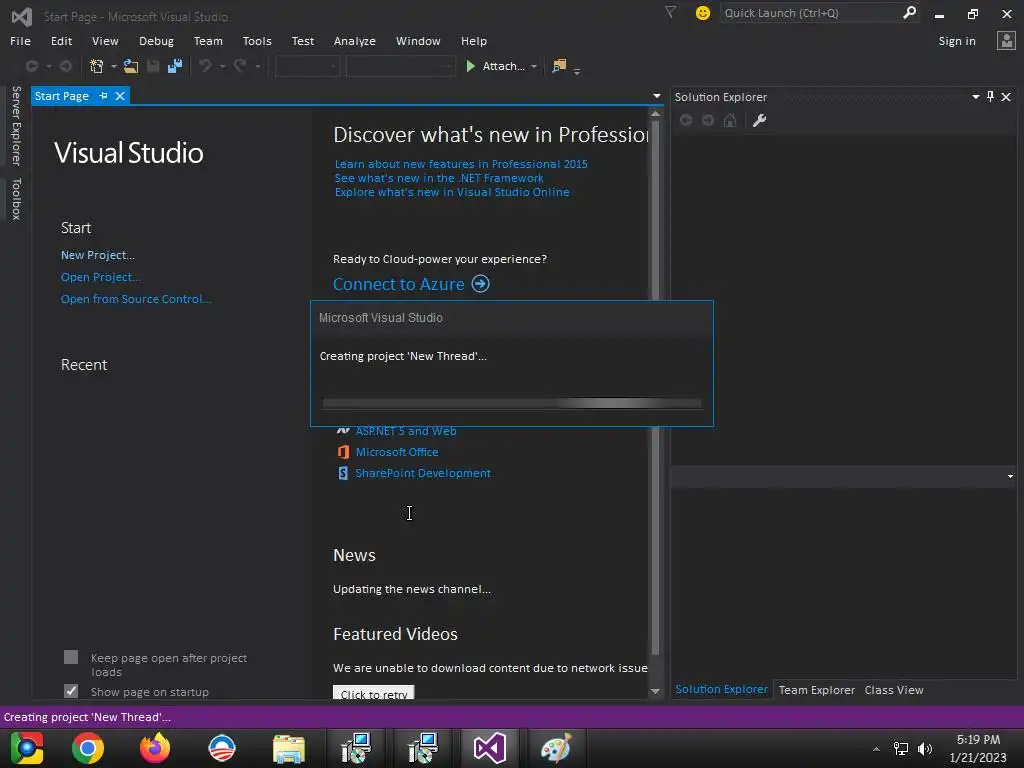Switch to the Team Explorer tab
The width and height of the screenshot is (1024, 768).
(816, 690)
